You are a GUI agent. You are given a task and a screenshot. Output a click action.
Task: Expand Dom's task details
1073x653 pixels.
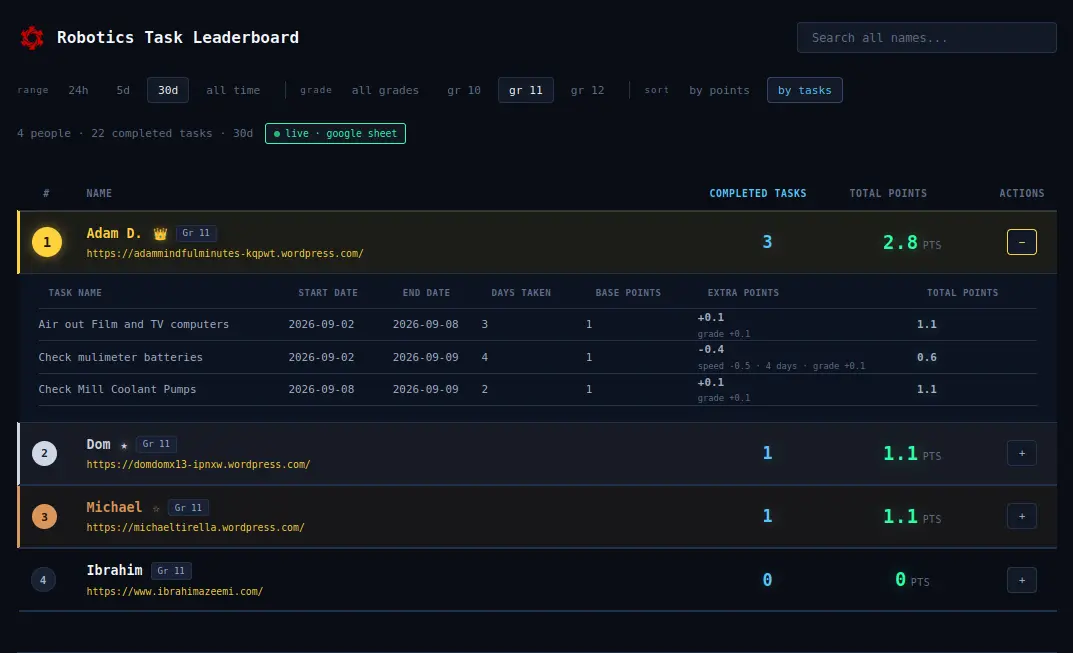coord(1022,453)
